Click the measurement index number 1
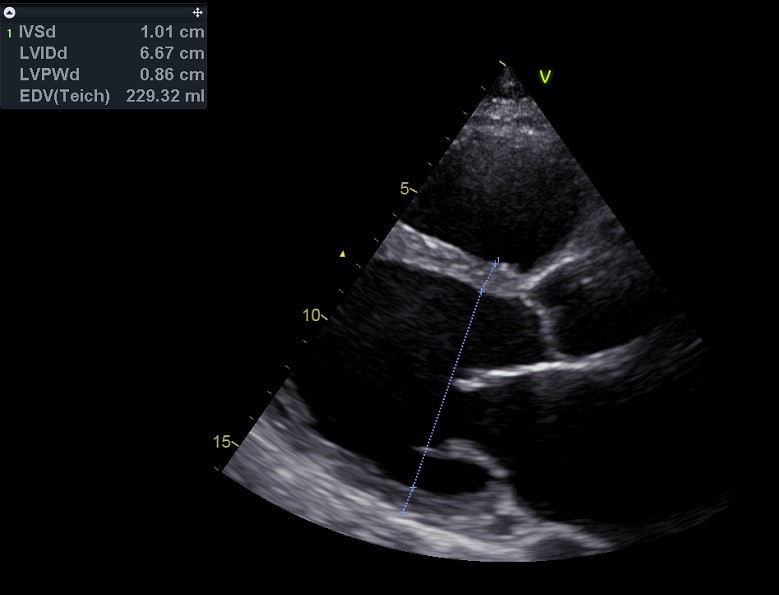 coord(9,34)
